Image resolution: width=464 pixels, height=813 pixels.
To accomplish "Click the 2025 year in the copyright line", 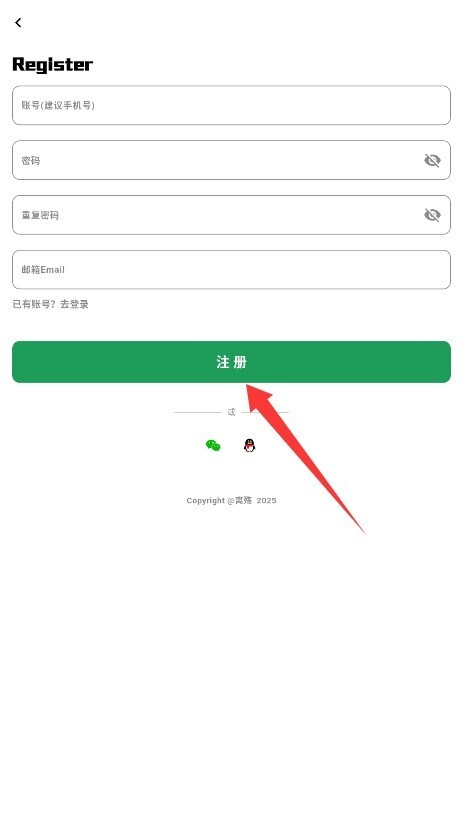I will (266, 500).
